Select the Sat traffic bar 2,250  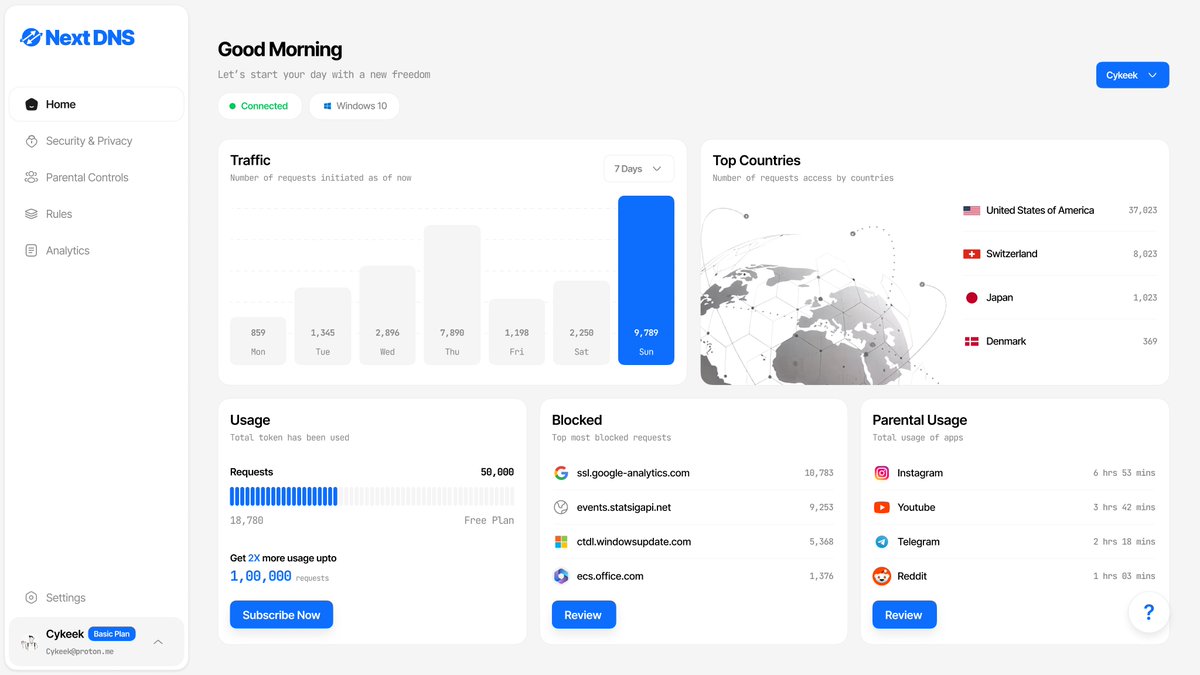tap(581, 323)
